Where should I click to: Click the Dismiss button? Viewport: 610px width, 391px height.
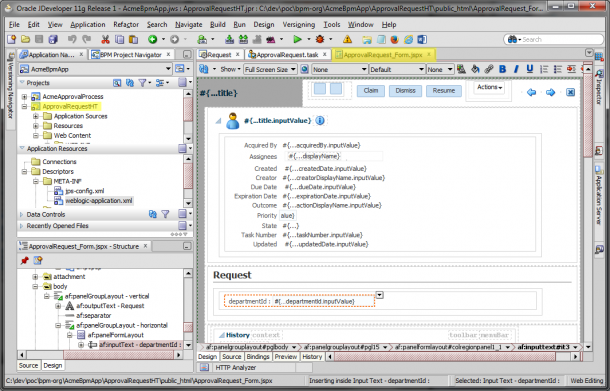coord(405,91)
